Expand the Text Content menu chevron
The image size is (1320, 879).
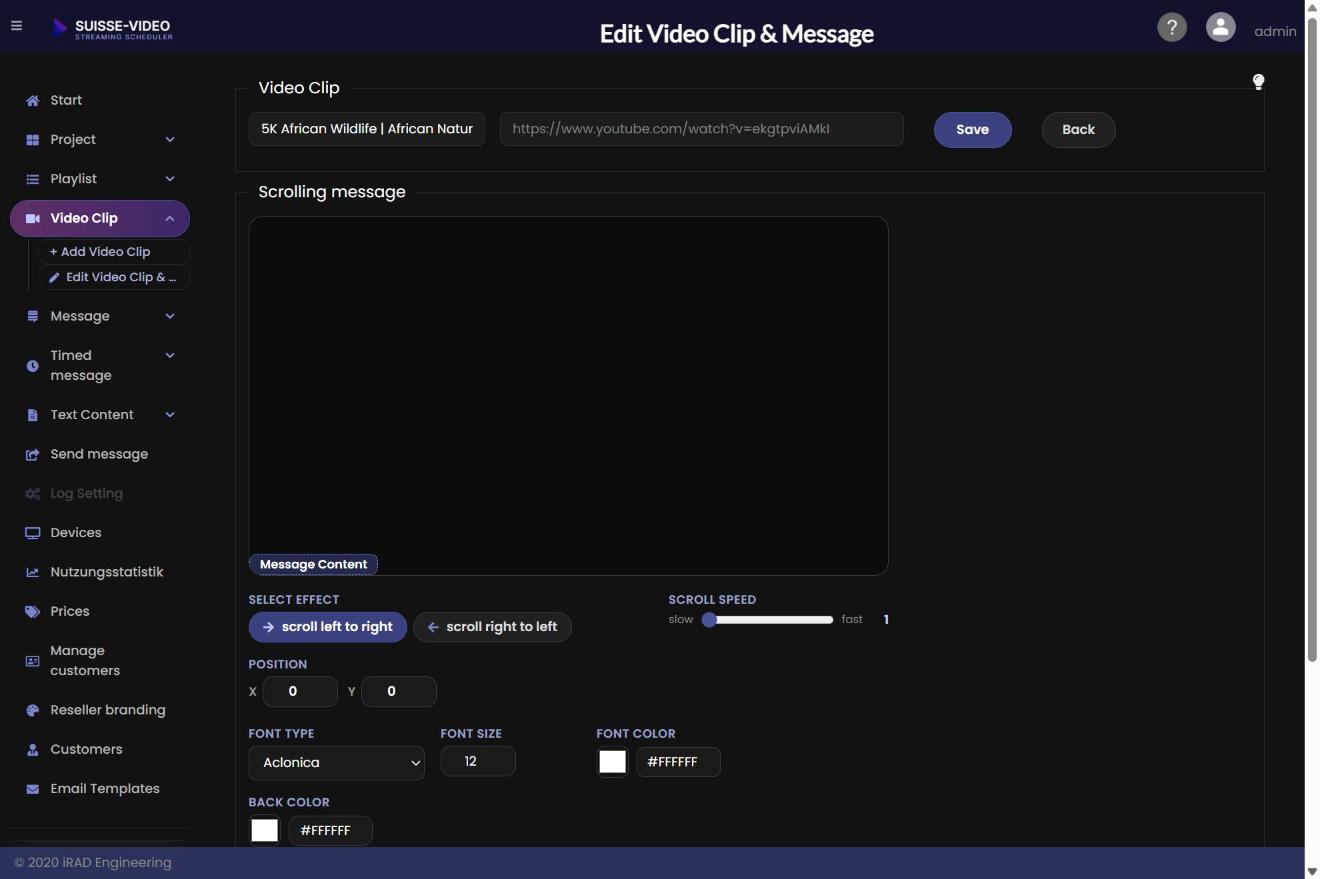[170, 415]
